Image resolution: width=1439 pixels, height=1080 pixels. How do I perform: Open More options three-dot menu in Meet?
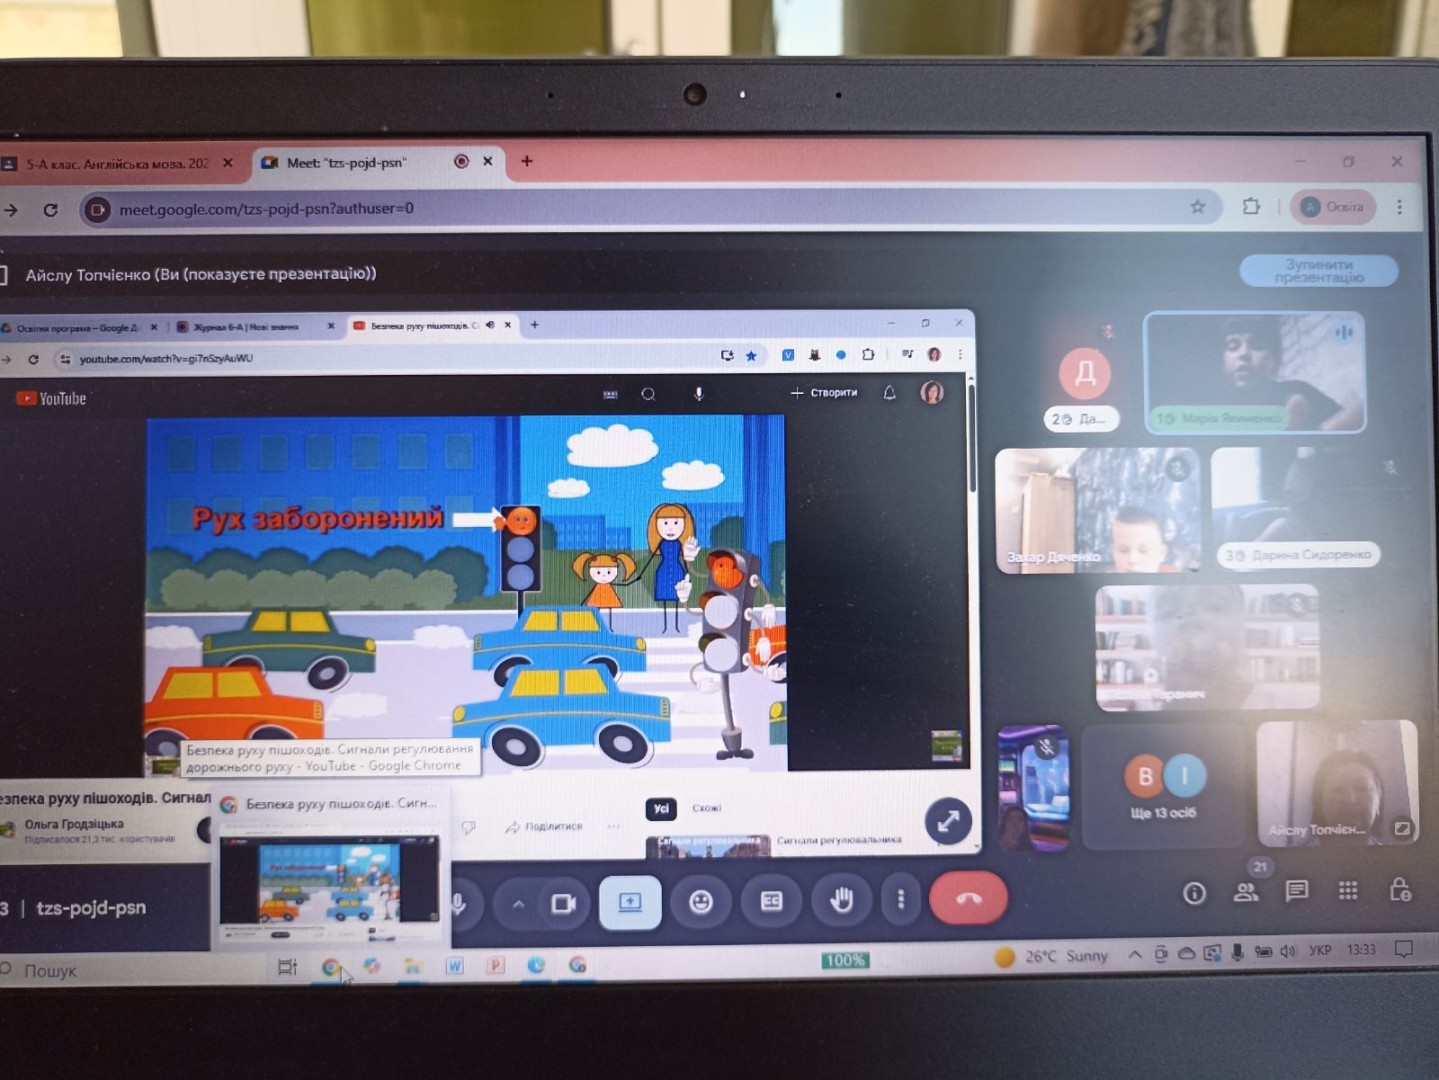[x=901, y=899]
